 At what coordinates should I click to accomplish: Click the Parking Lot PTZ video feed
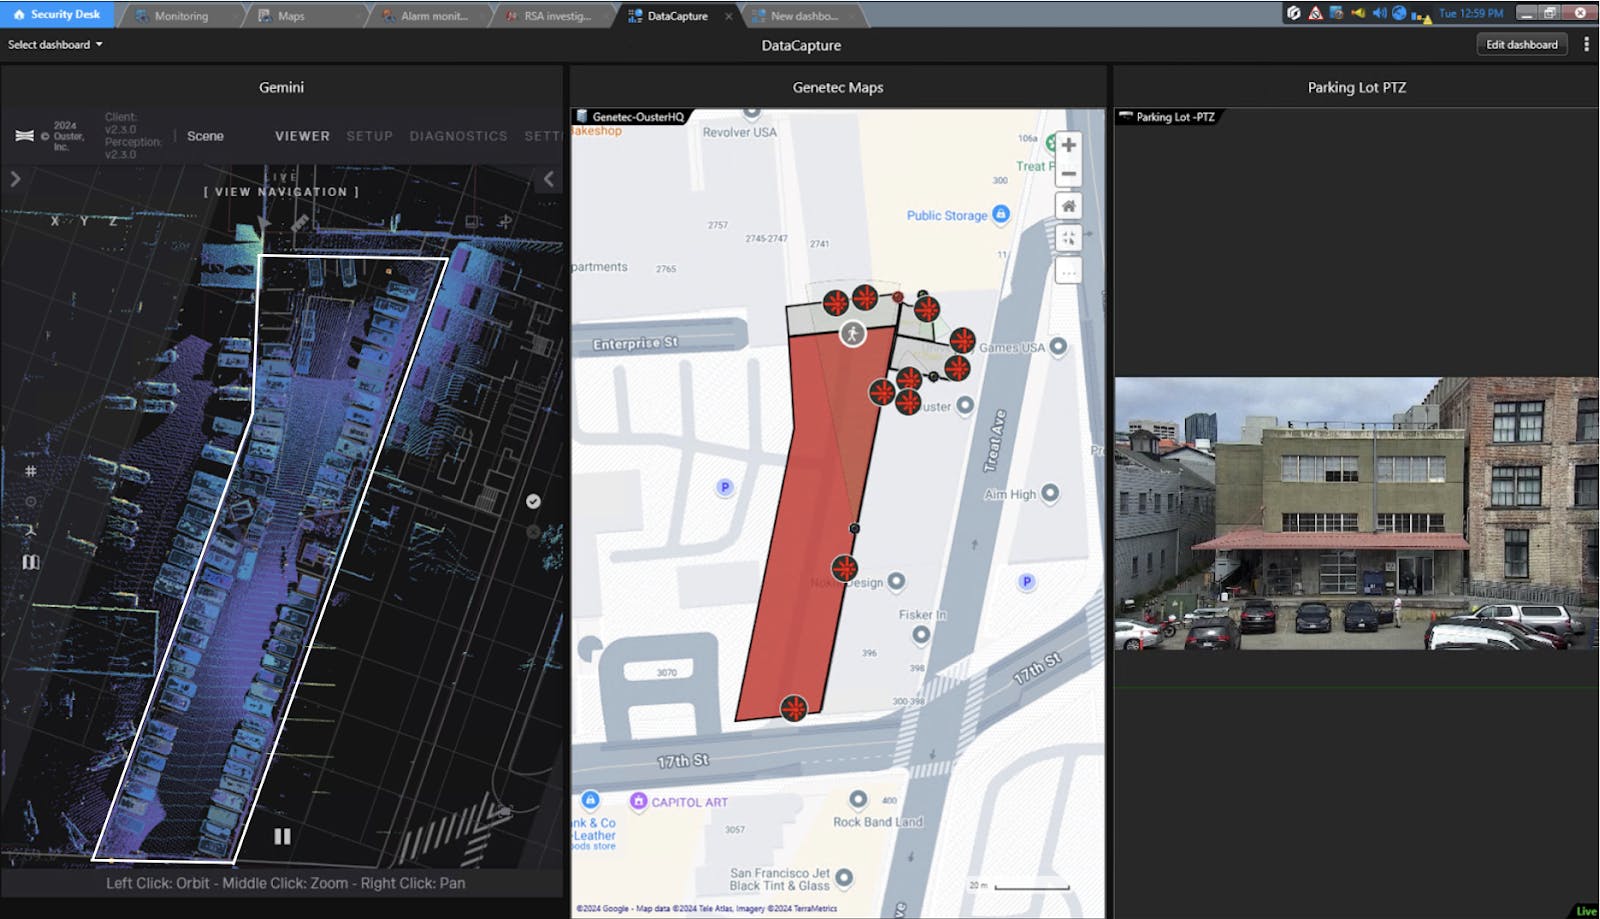pyautogui.click(x=1356, y=513)
